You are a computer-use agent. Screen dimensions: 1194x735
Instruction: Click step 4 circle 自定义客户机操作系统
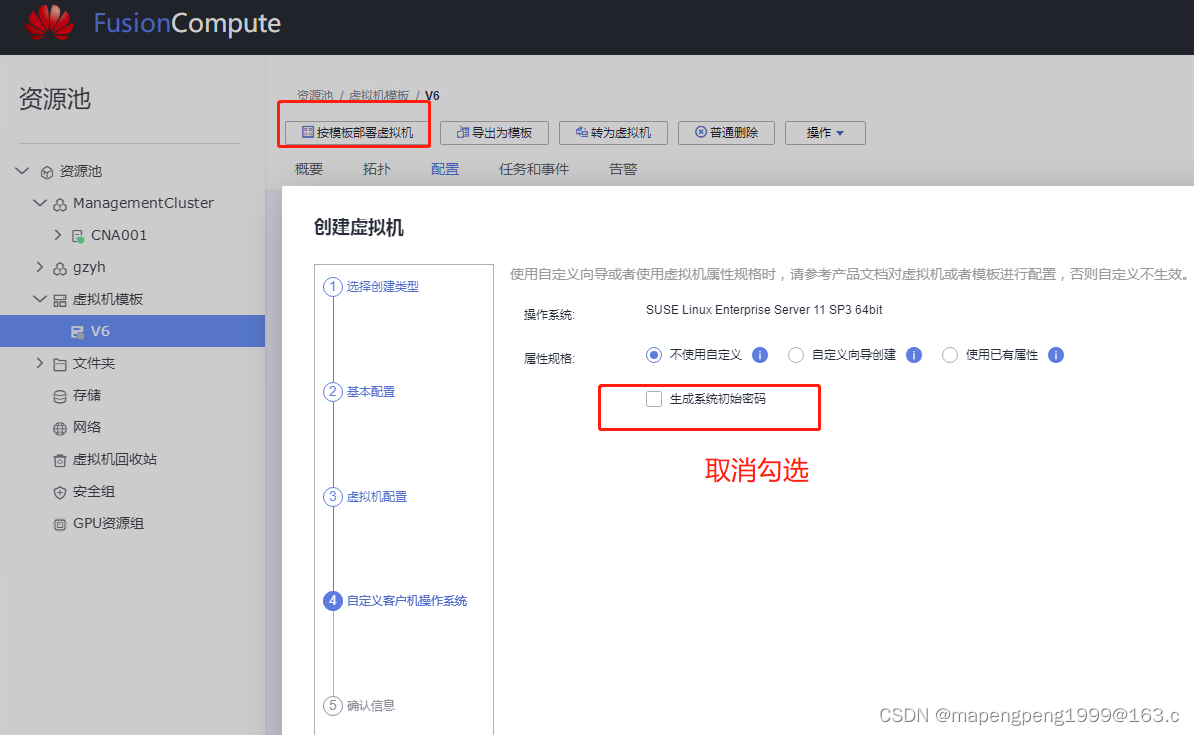[x=333, y=601]
